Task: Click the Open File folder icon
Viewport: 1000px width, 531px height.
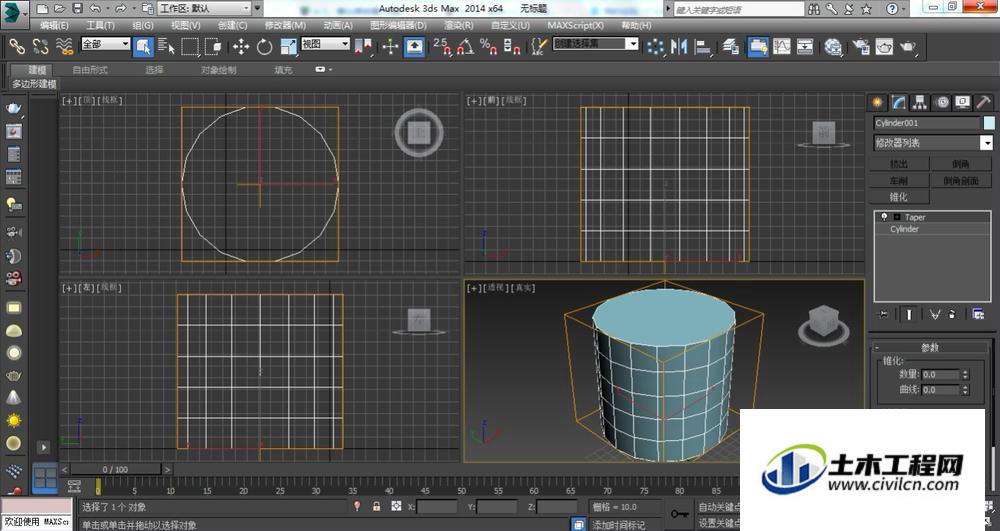Action: (59, 9)
